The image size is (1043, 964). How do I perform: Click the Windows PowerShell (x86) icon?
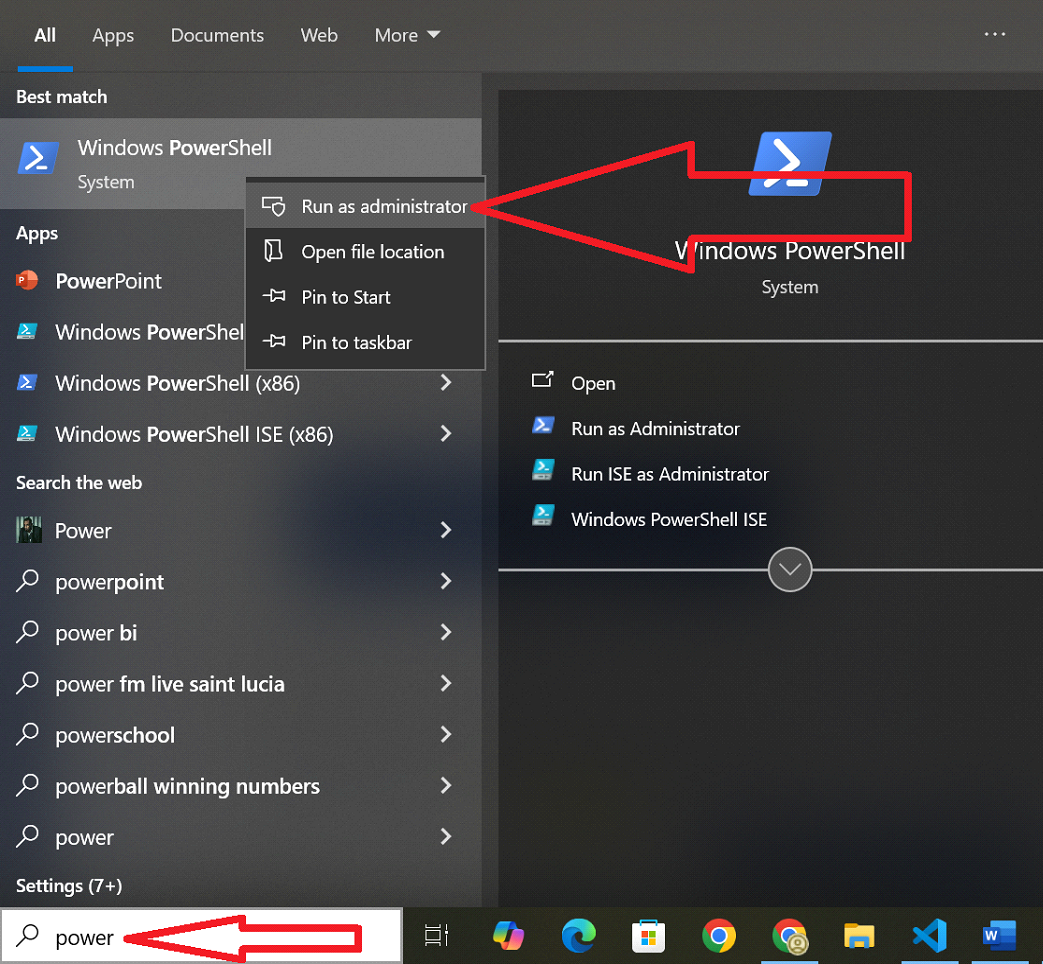point(27,383)
